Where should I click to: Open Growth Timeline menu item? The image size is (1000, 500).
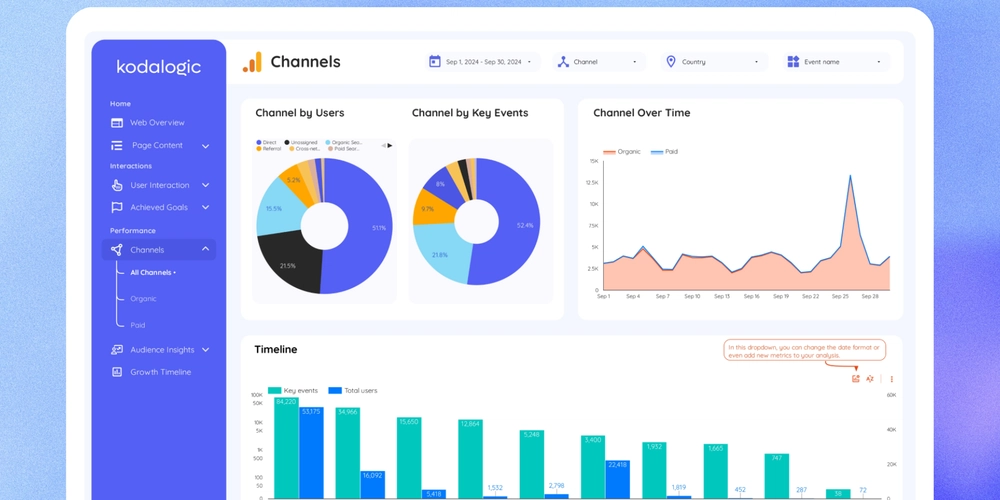159,372
